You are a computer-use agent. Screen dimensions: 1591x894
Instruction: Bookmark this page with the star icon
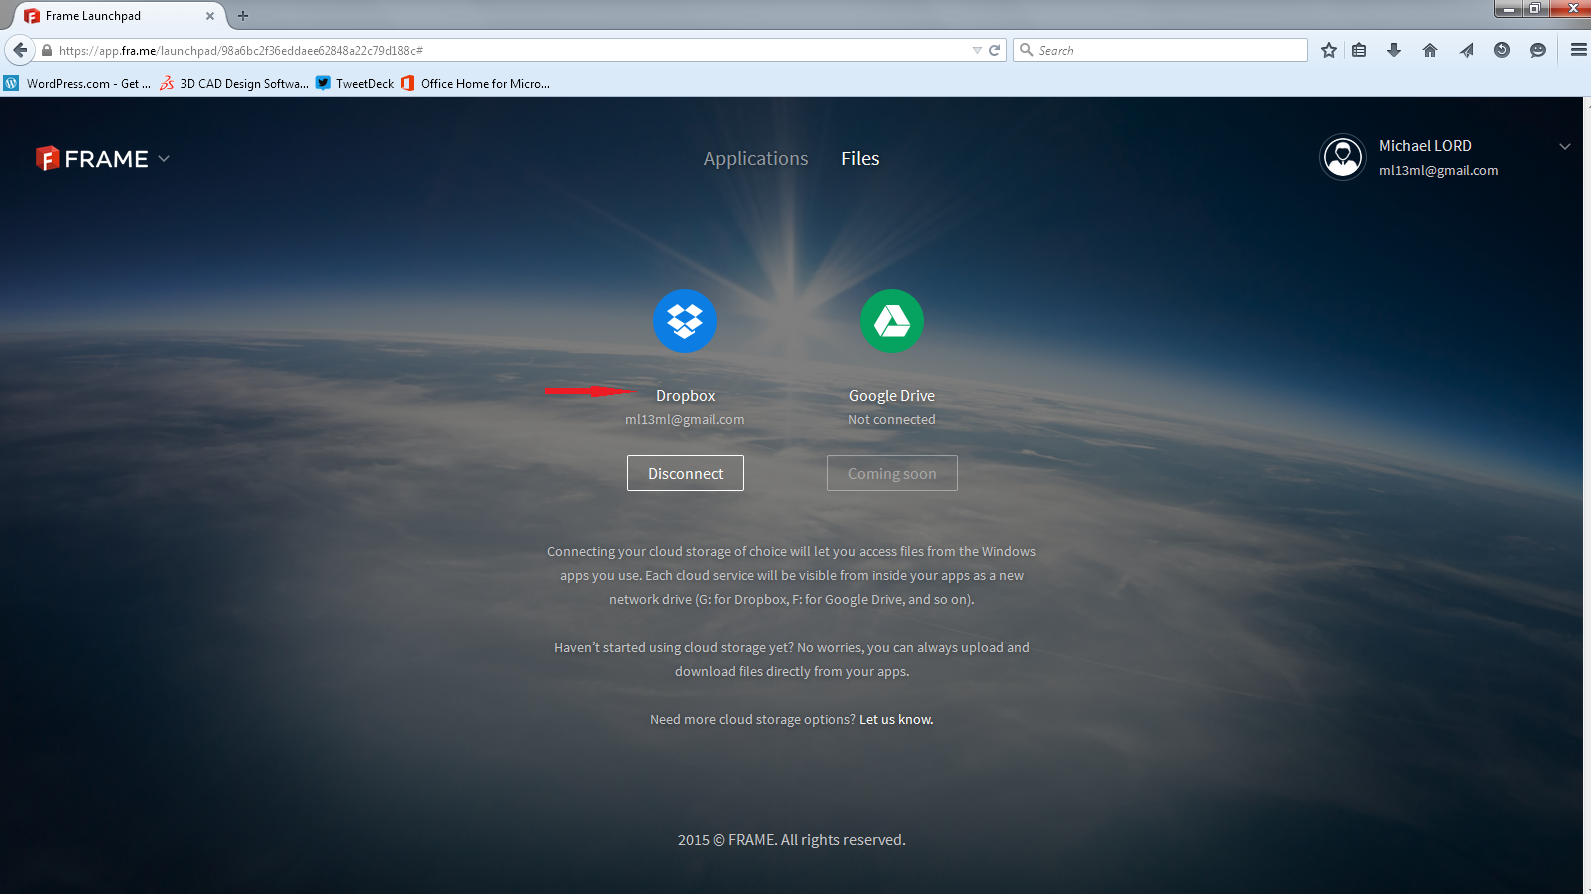click(1328, 50)
